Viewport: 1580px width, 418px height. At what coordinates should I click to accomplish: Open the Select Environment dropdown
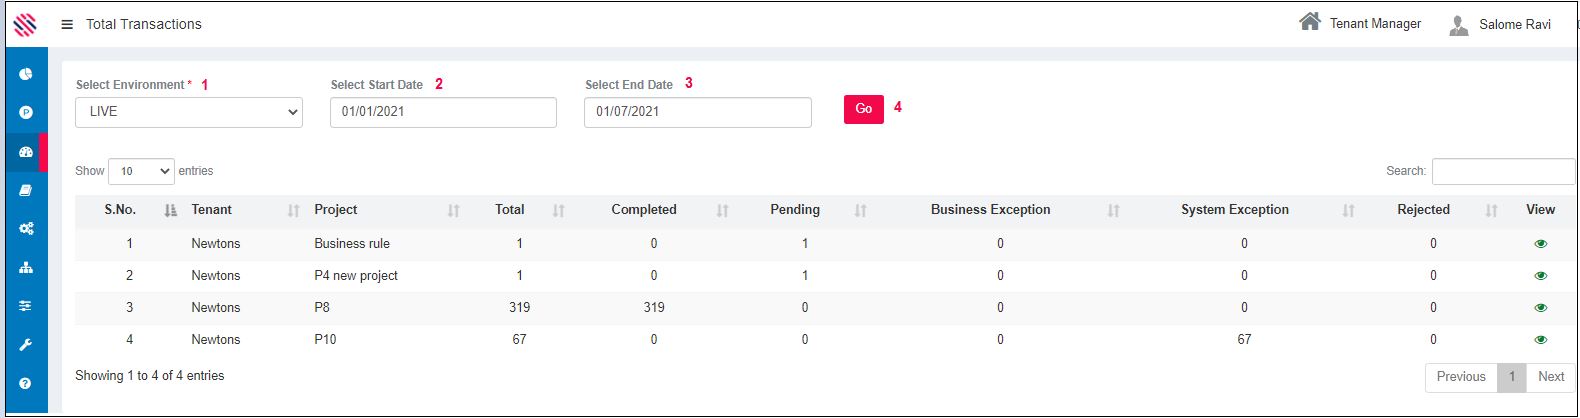189,112
